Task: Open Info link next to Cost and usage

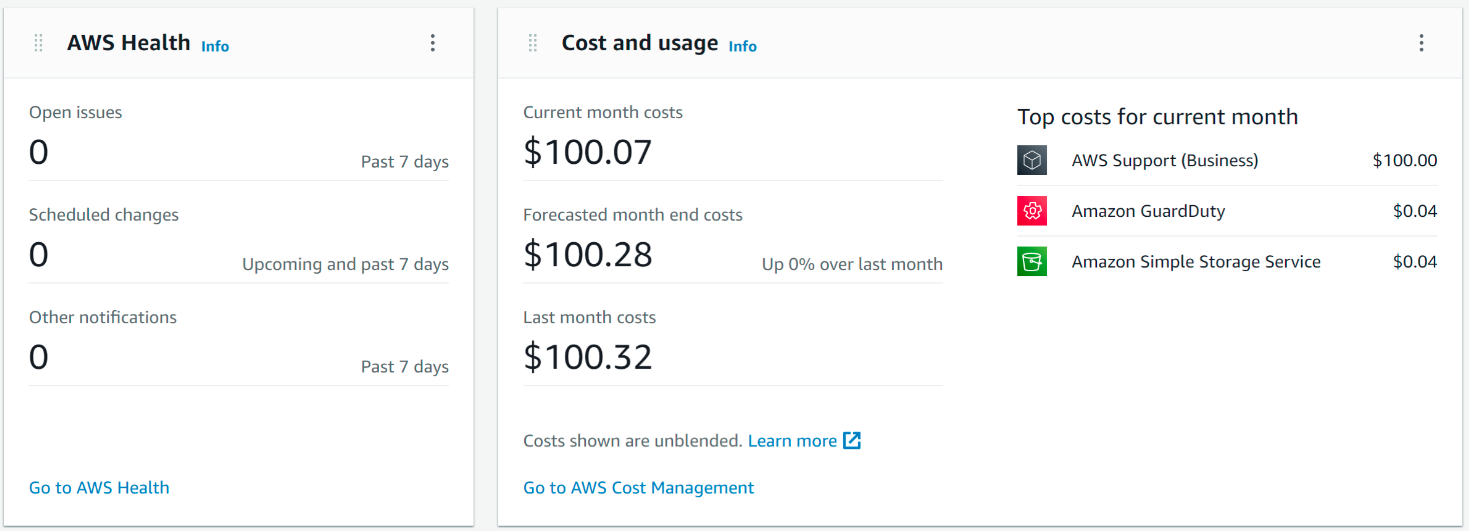Action: 742,46
